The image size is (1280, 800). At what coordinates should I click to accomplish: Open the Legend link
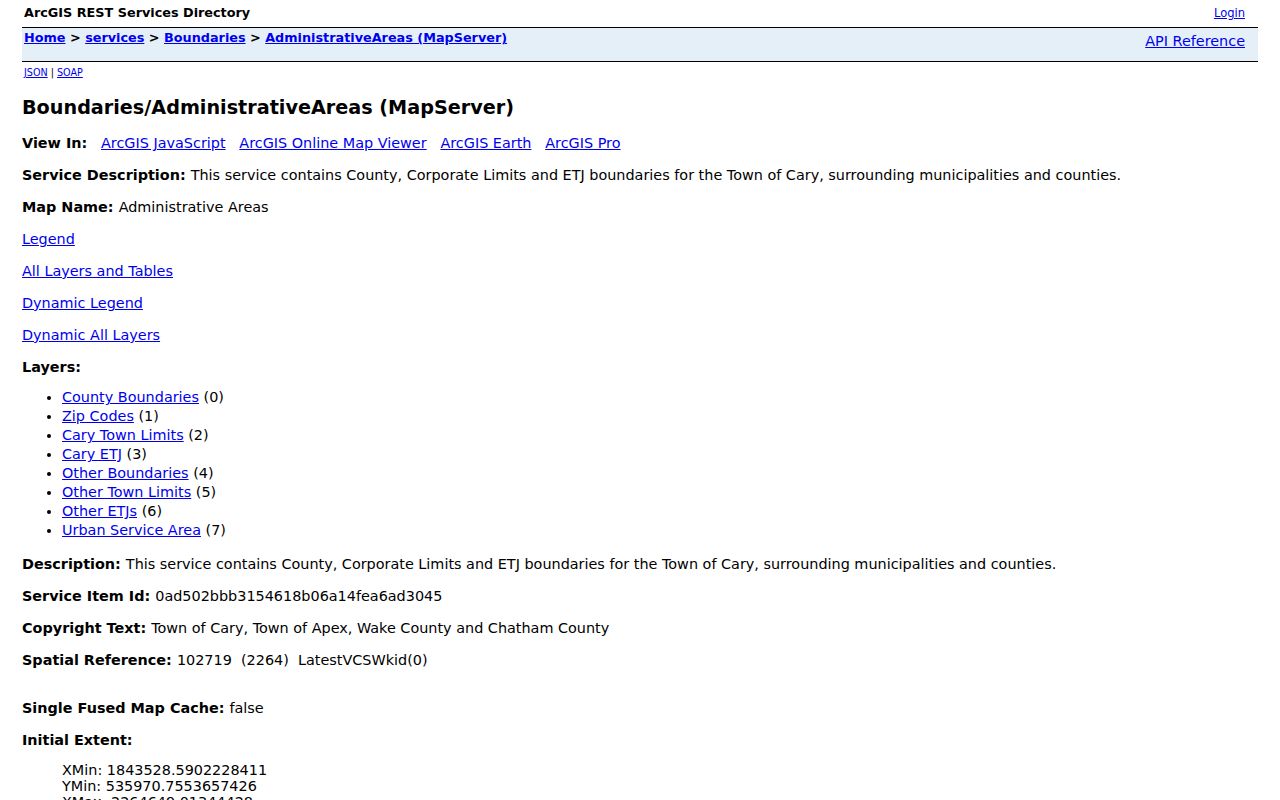point(48,239)
